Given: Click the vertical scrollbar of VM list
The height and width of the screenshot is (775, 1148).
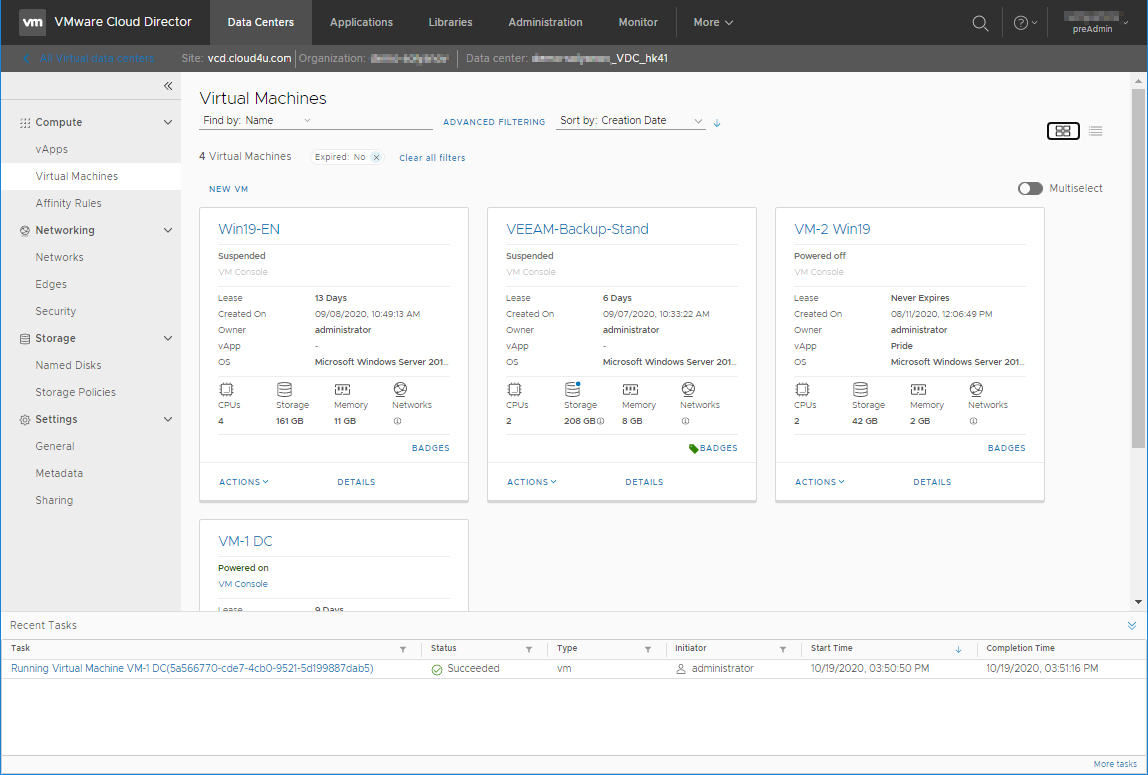Looking at the screenshot, I should click(1138, 270).
